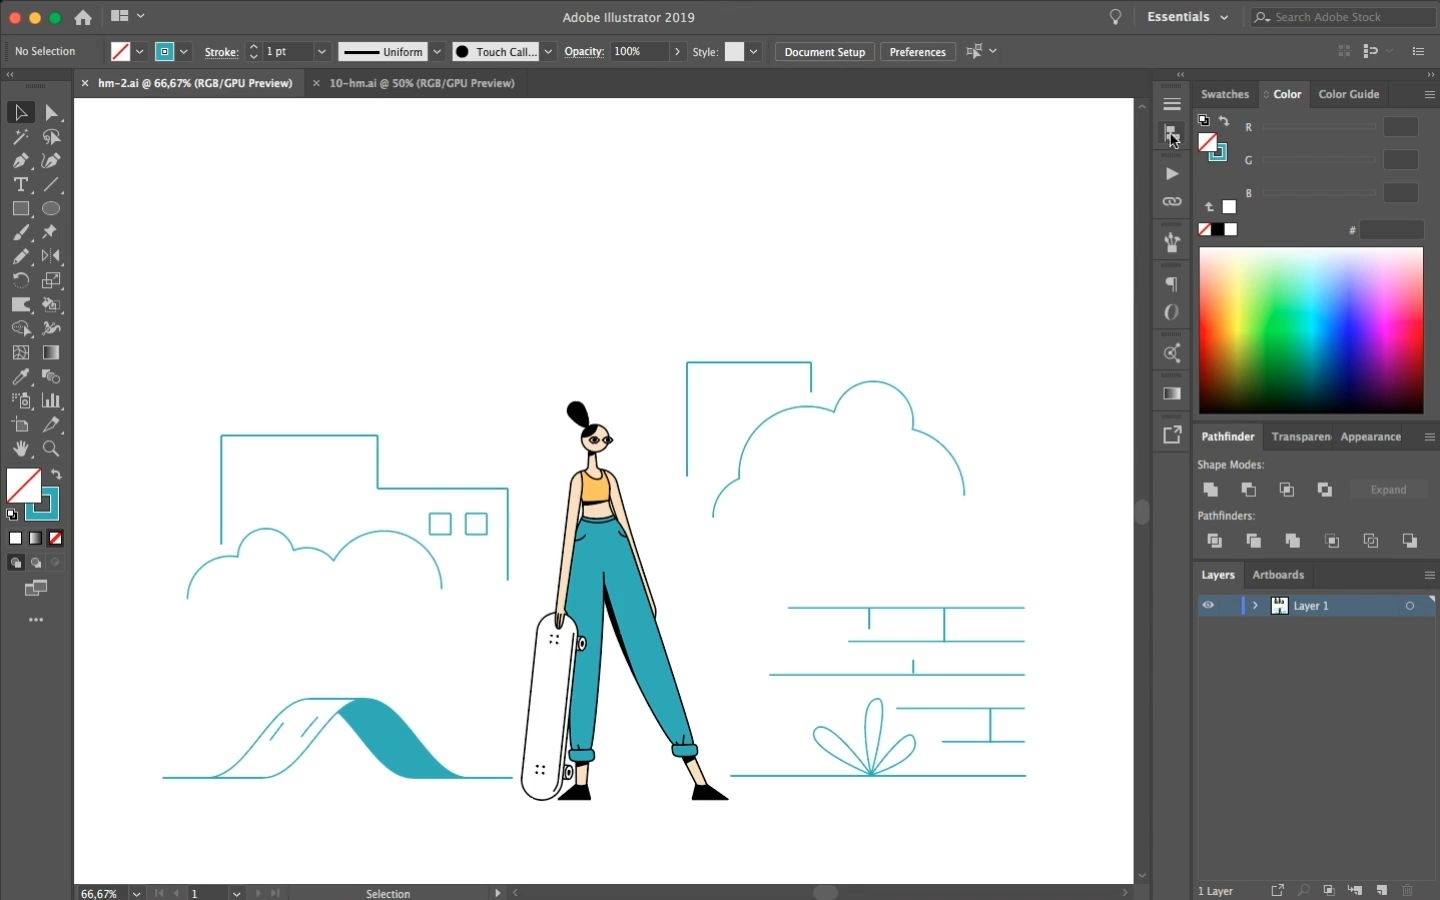Viewport: 1440px width, 900px height.
Task: Set paint mode to Color in toolbar
Action: pos(15,539)
